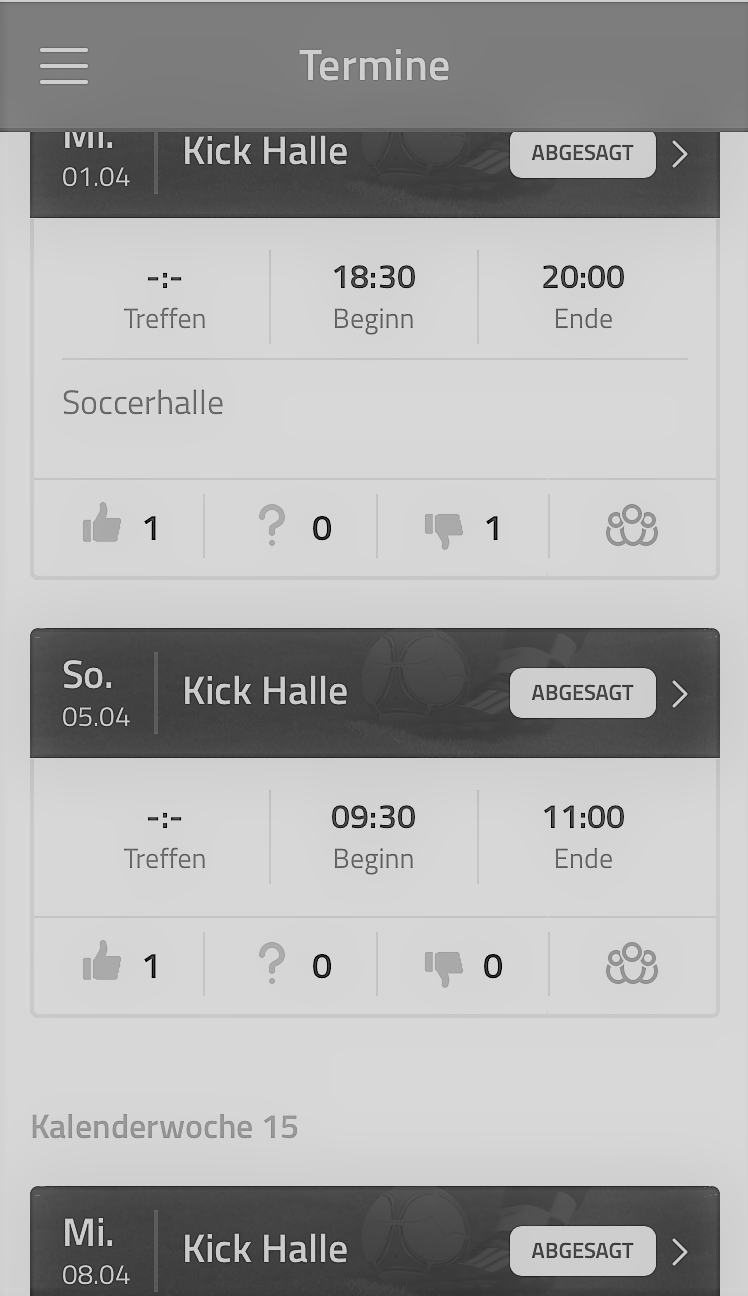The image size is (748, 1296).
Task: Open the hamburger navigation menu
Action: coord(64,66)
